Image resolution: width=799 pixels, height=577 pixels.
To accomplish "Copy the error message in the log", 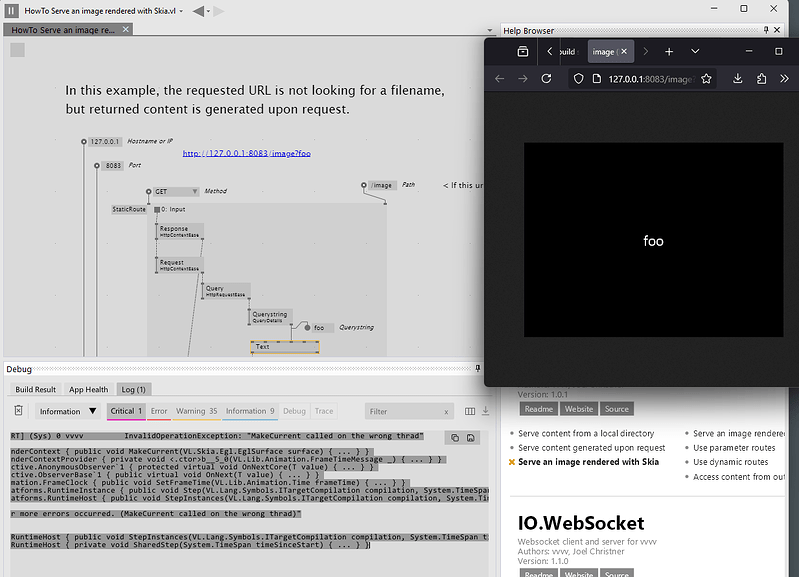I will (x=455, y=437).
